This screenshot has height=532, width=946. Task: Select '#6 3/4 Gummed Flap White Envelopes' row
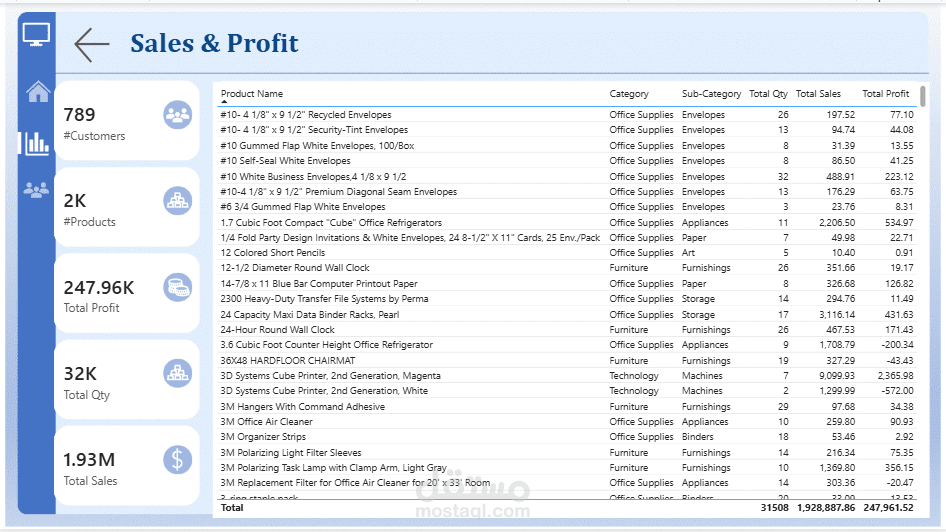coord(567,206)
